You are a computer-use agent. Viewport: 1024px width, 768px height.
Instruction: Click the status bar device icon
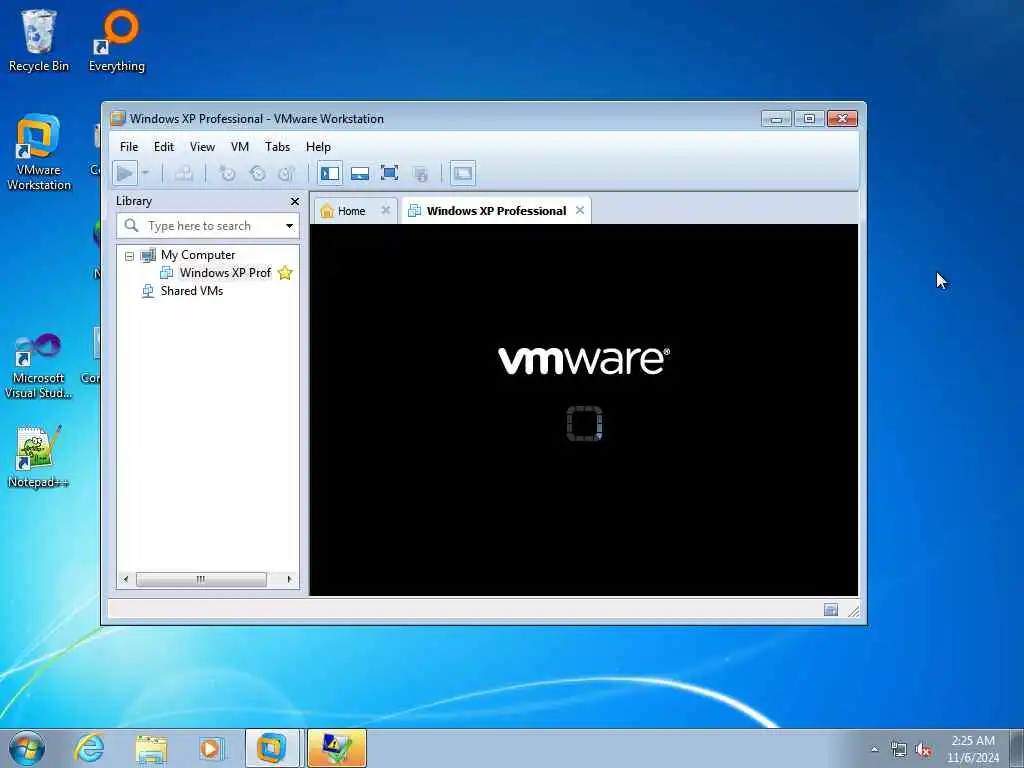pyautogui.click(x=831, y=610)
